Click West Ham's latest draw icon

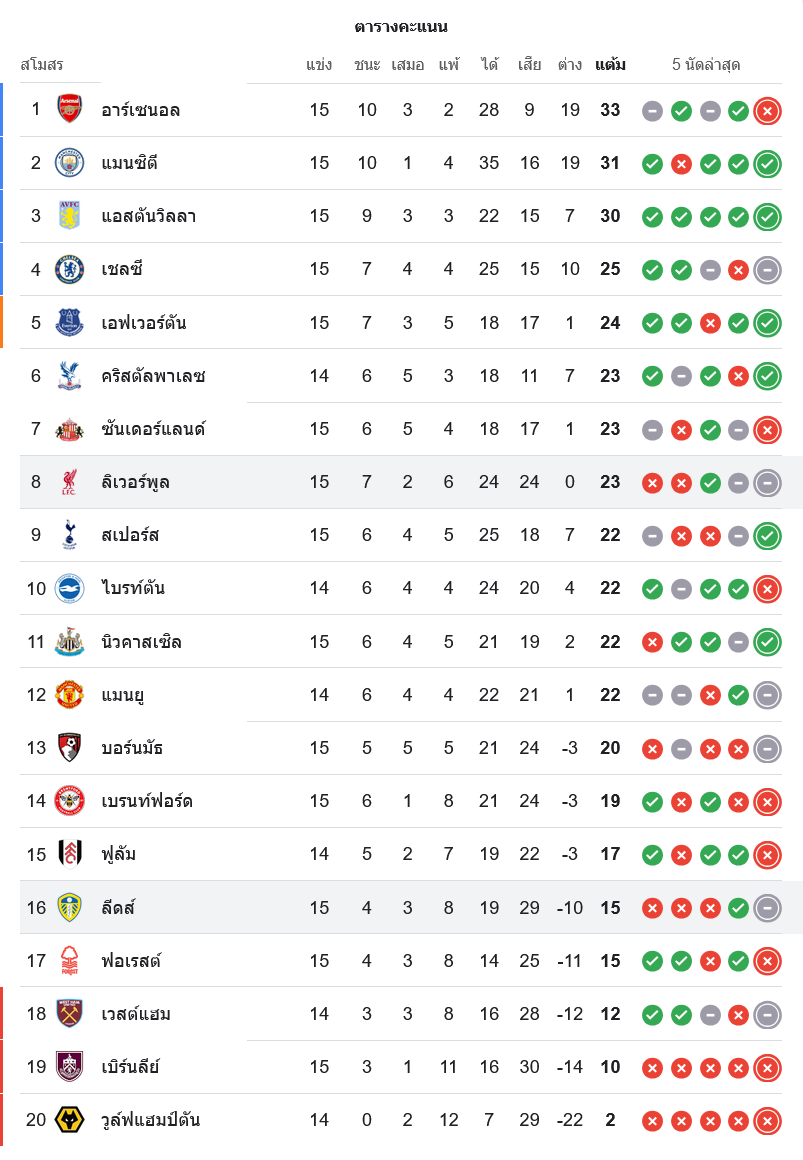click(x=767, y=1015)
